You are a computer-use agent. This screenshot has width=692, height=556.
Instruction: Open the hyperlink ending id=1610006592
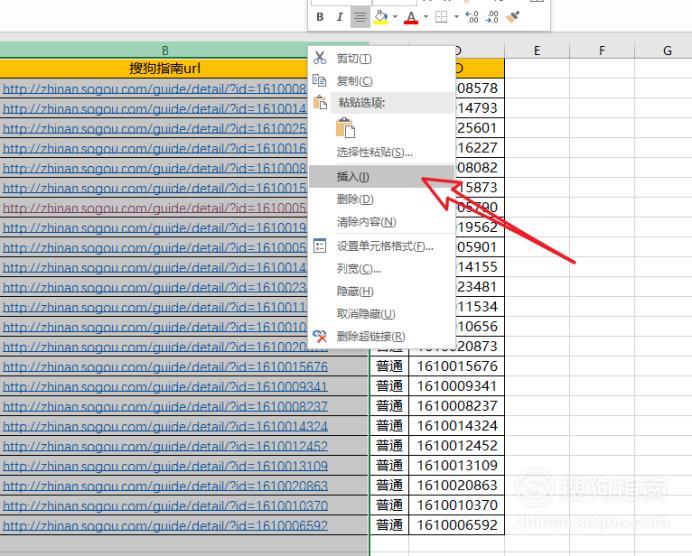coord(165,526)
